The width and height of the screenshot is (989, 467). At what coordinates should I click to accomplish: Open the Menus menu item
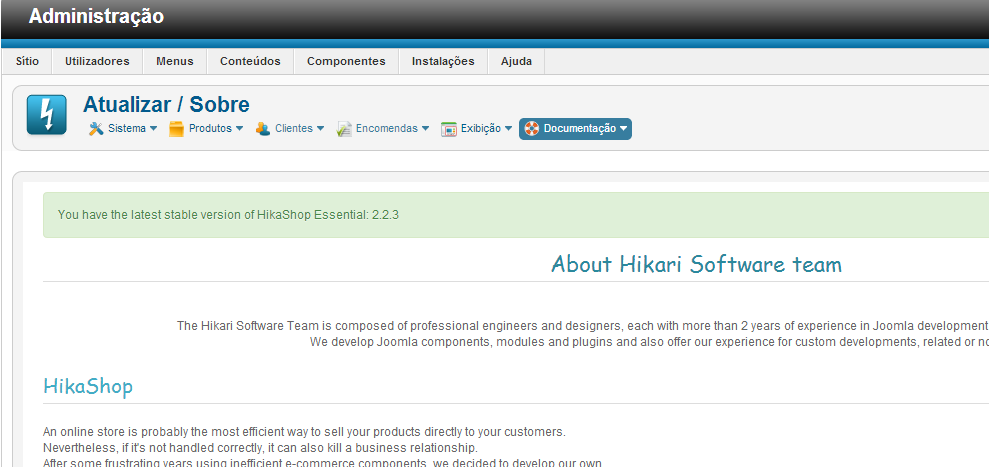tap(175, 61)
